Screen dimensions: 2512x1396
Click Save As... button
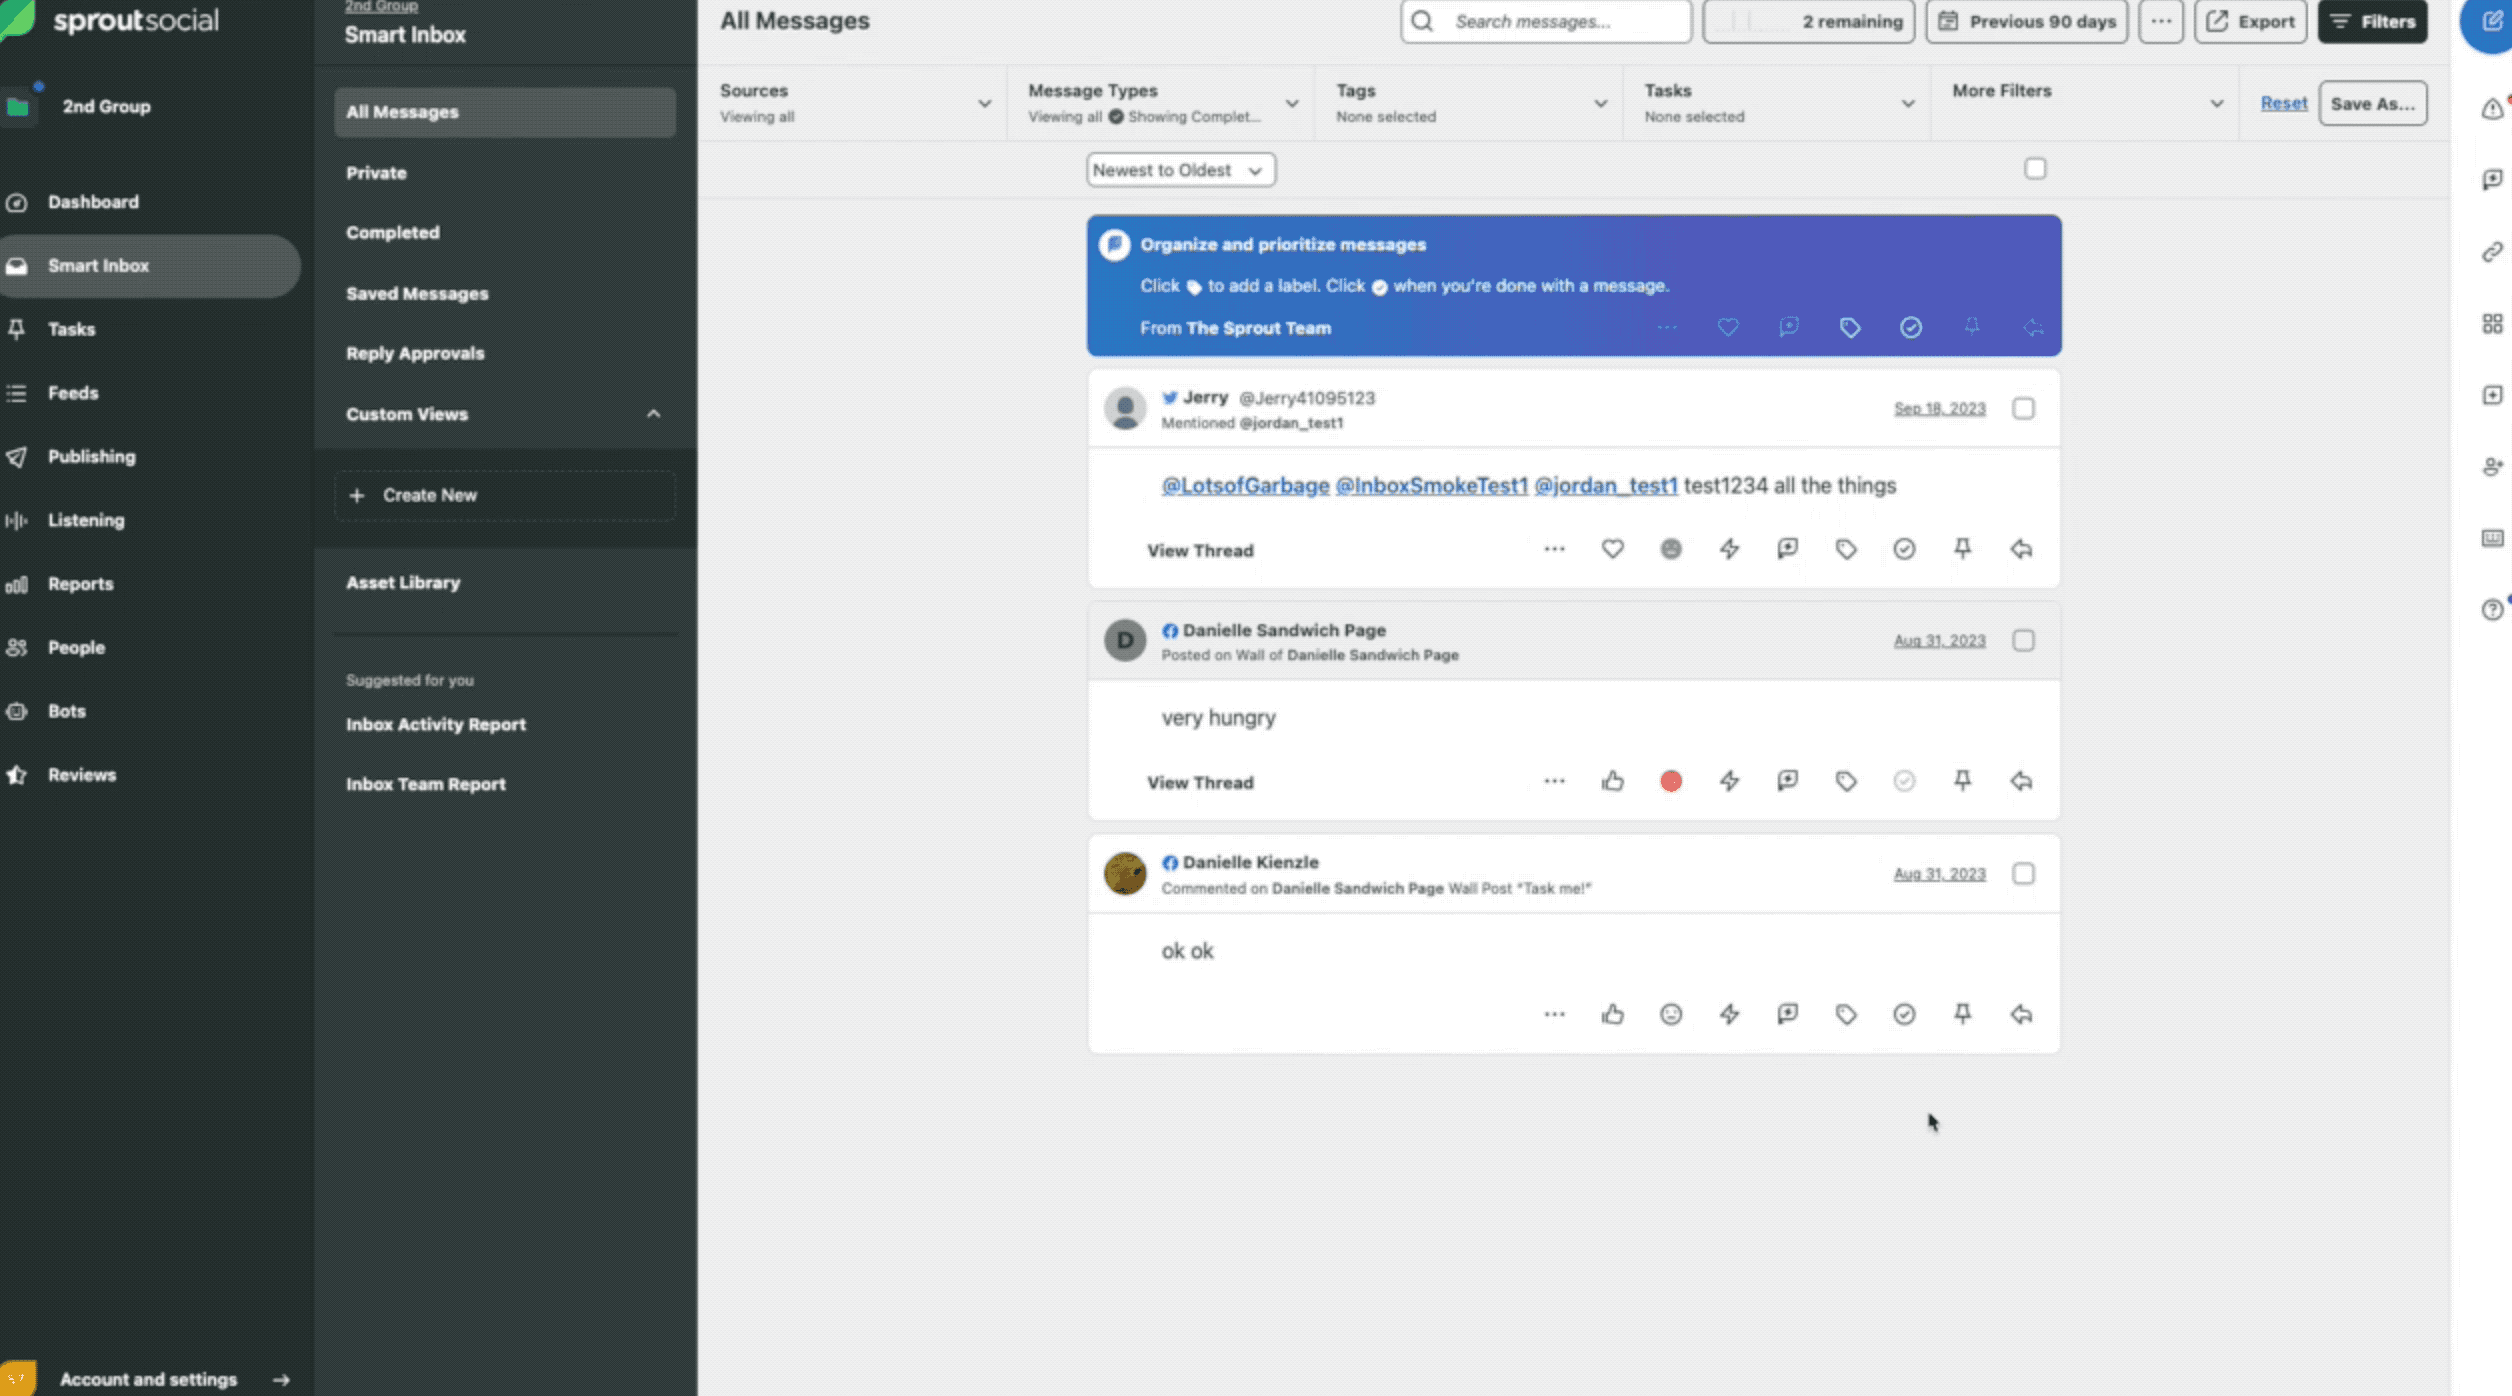pyautogui.click(x=2372, y=103)
